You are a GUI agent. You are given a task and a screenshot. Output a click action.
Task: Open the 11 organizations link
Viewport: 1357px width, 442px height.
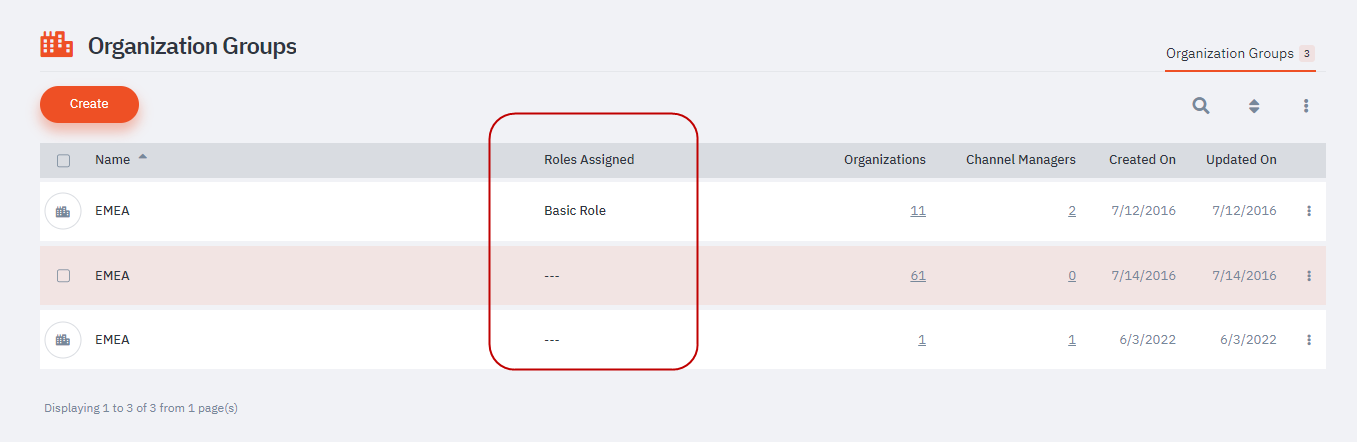[917, 211]
